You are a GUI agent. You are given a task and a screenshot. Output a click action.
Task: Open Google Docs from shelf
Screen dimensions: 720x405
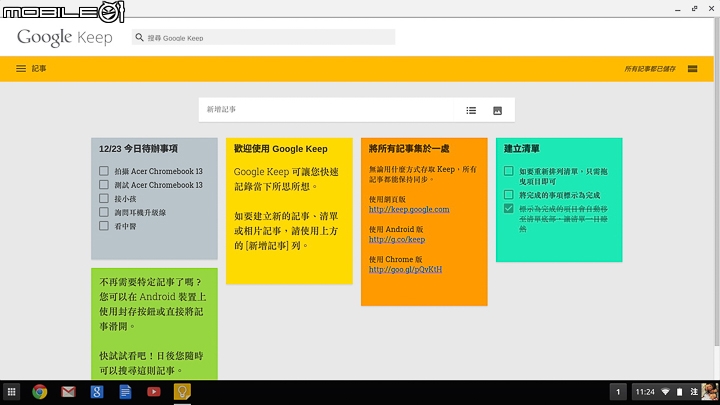coord(125,392)
